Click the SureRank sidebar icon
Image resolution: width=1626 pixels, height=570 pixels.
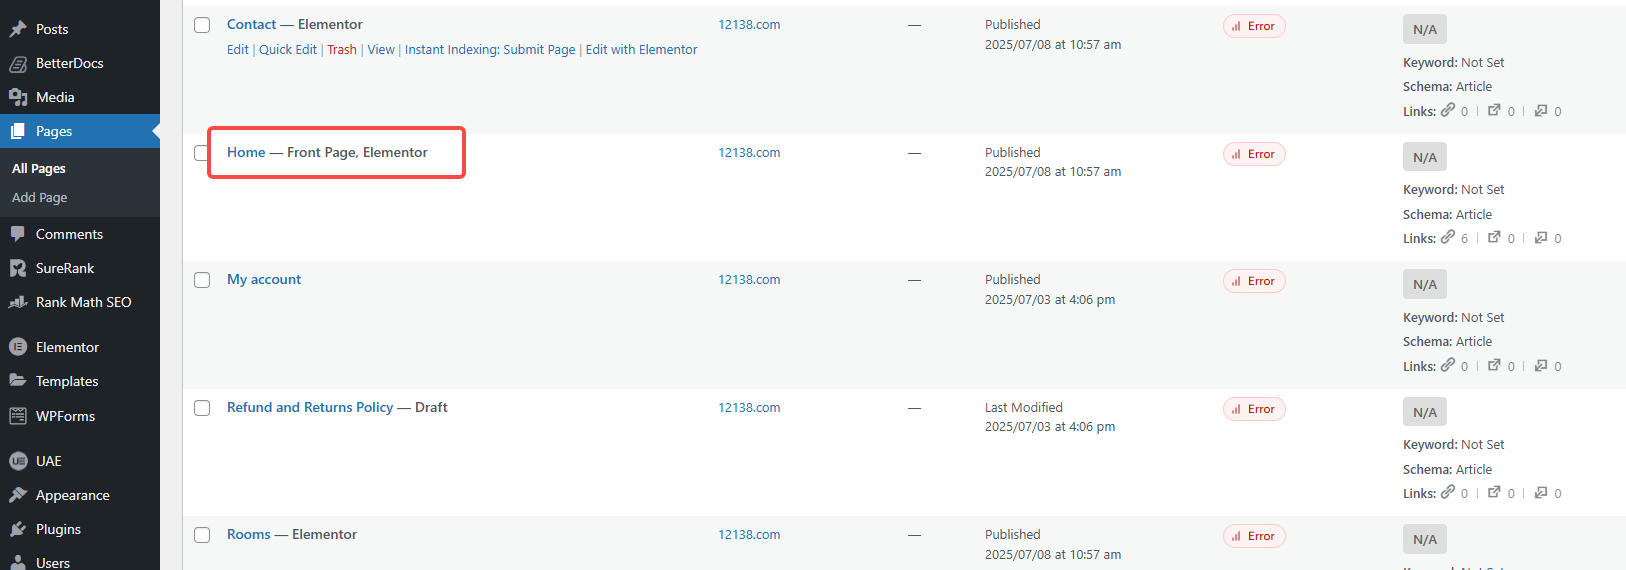(18, 268)
